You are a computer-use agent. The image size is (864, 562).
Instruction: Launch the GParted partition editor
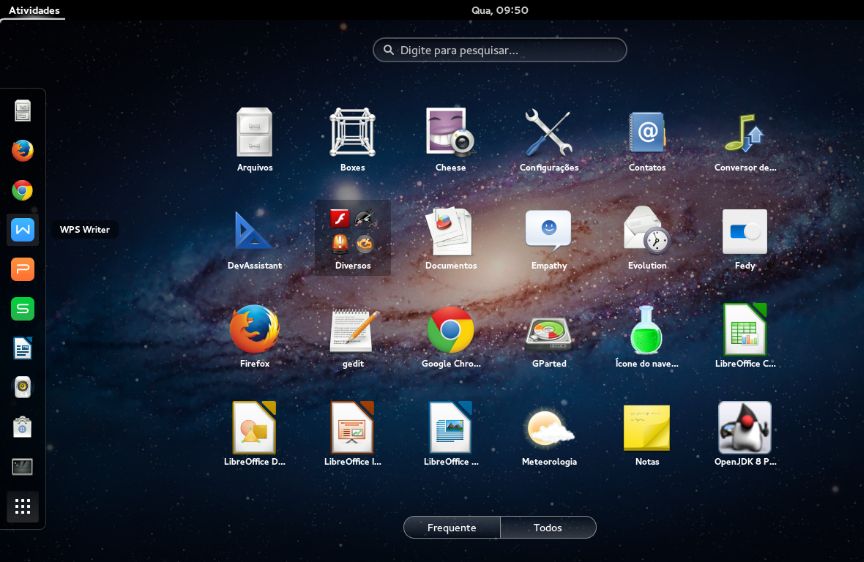[549, 336]
